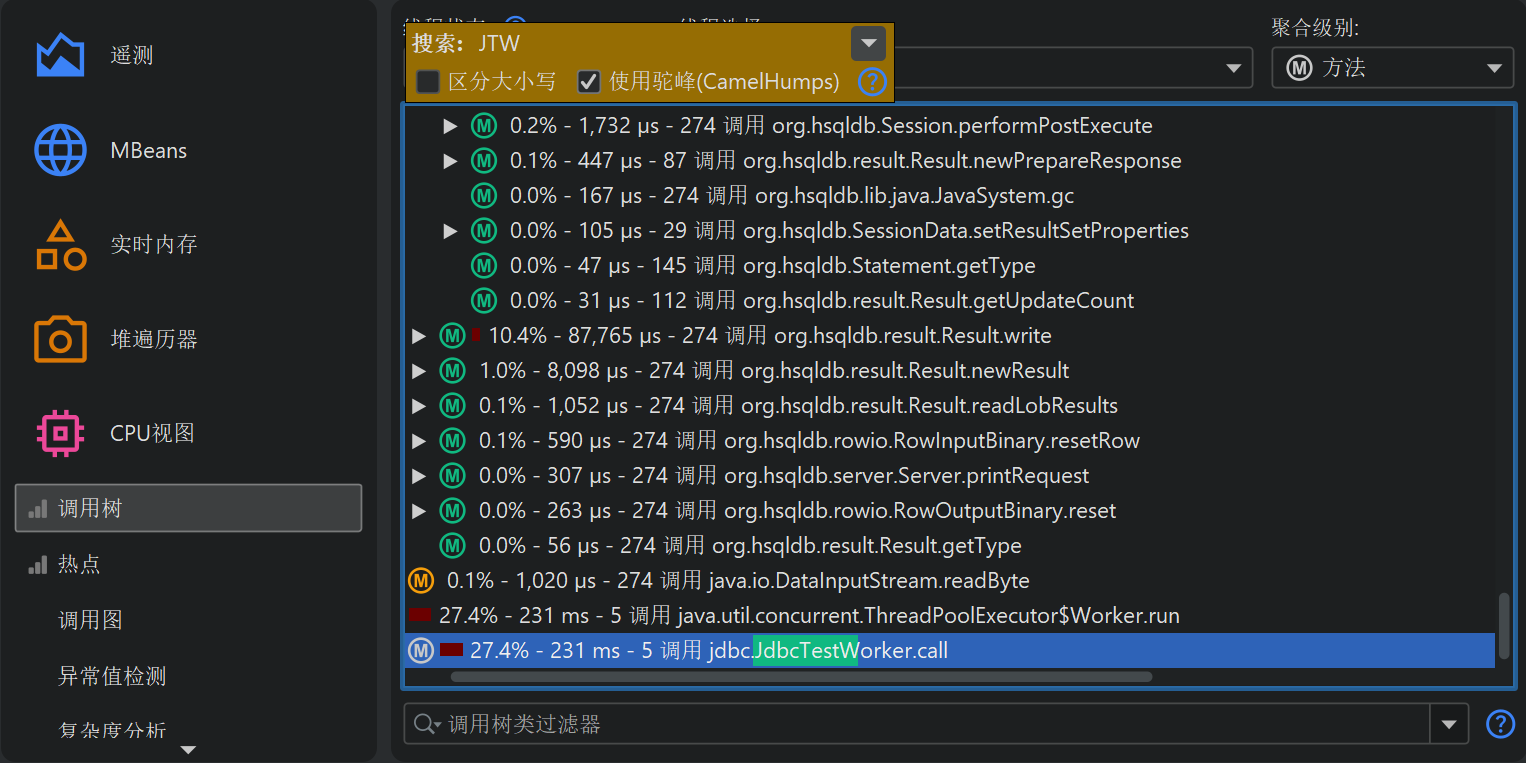The height and width of the screenshot is (763, 1526).
Task: Click help icon in search popup
Action: tap(872, 82)
